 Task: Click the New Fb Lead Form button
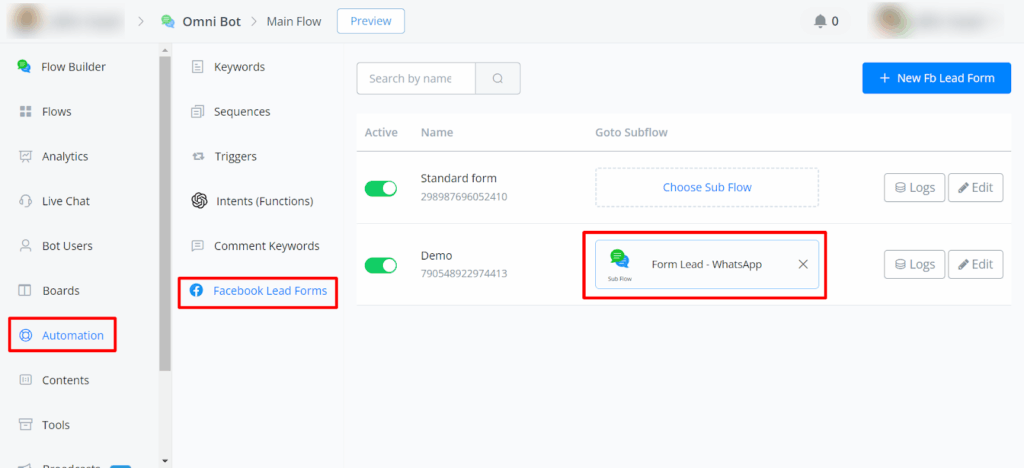coord(936,78)
